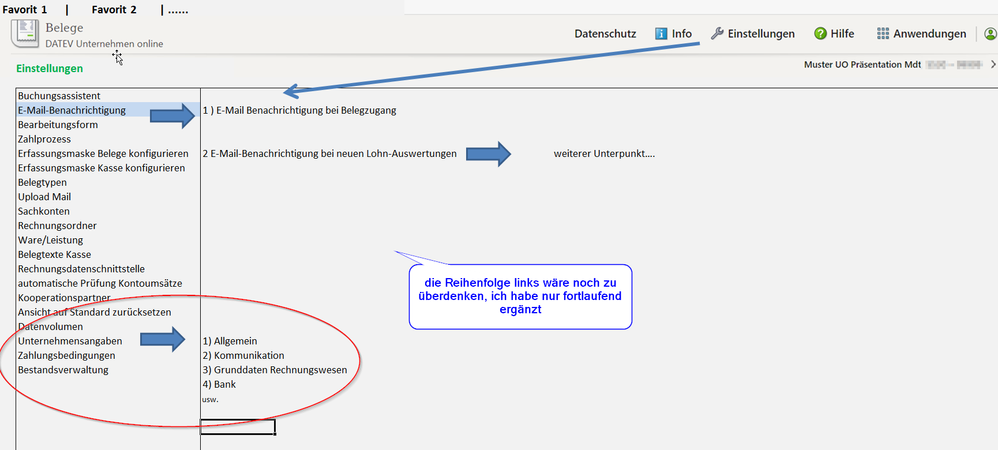Viewport: 998px width, 450px height.
Task: Click the user profile icon
Action: pyautogui.click(x=990, y=34)
